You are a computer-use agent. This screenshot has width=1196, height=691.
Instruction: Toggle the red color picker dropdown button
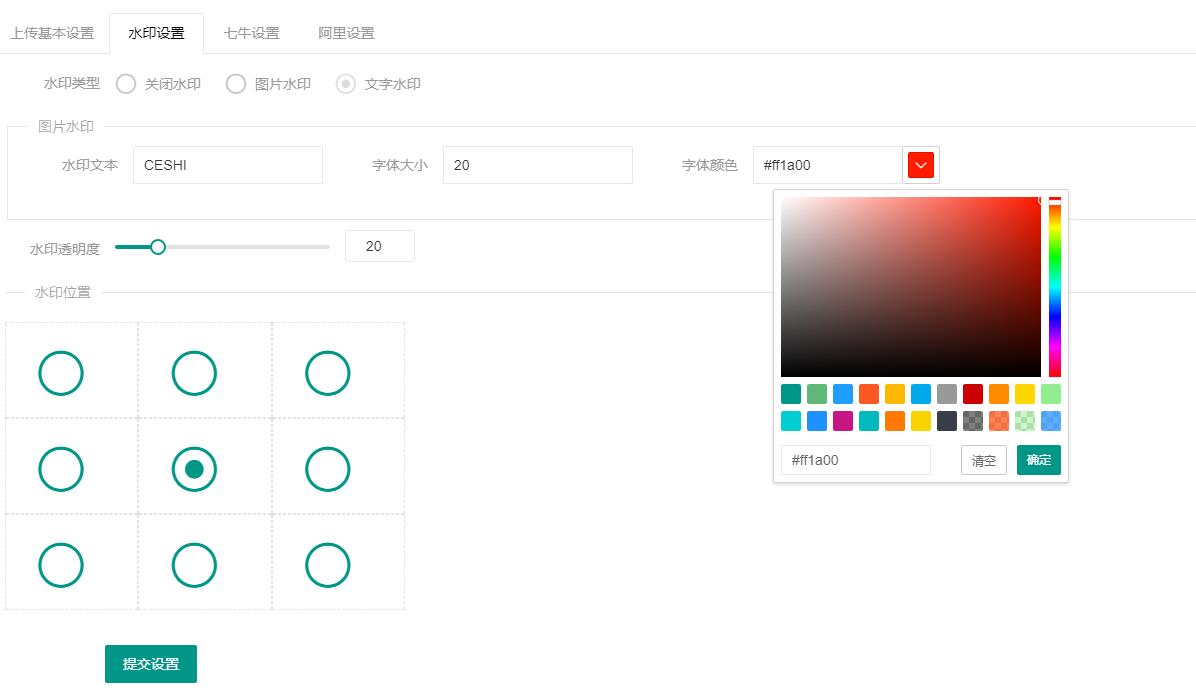pyautogui.click(x=921, y=165)
